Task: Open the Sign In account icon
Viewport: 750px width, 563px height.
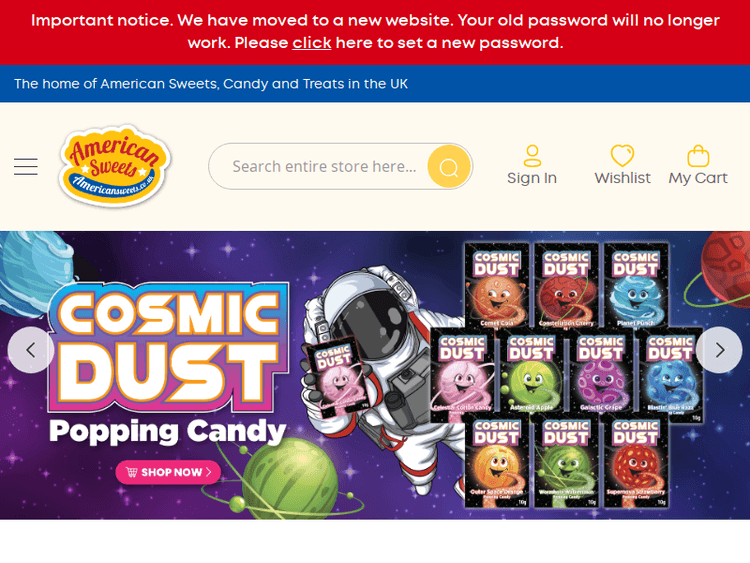Action: (532, 156)
